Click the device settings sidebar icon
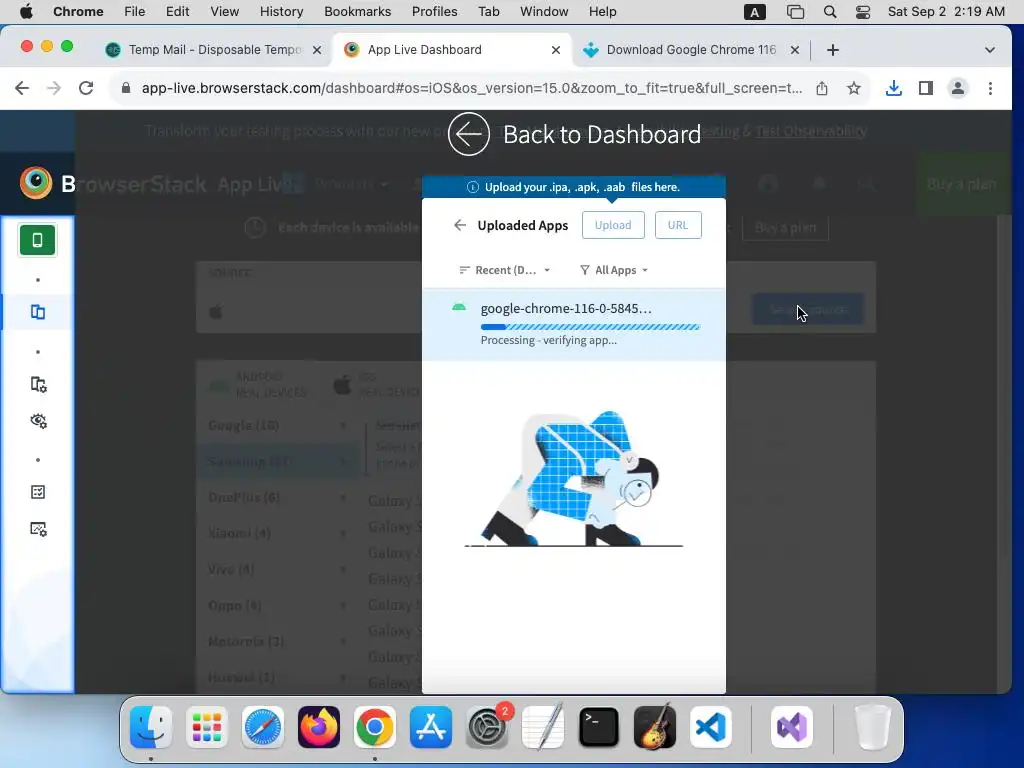The height and width of the screenshot is (768, 1024). pyautogui.click(x=39, y=385)
